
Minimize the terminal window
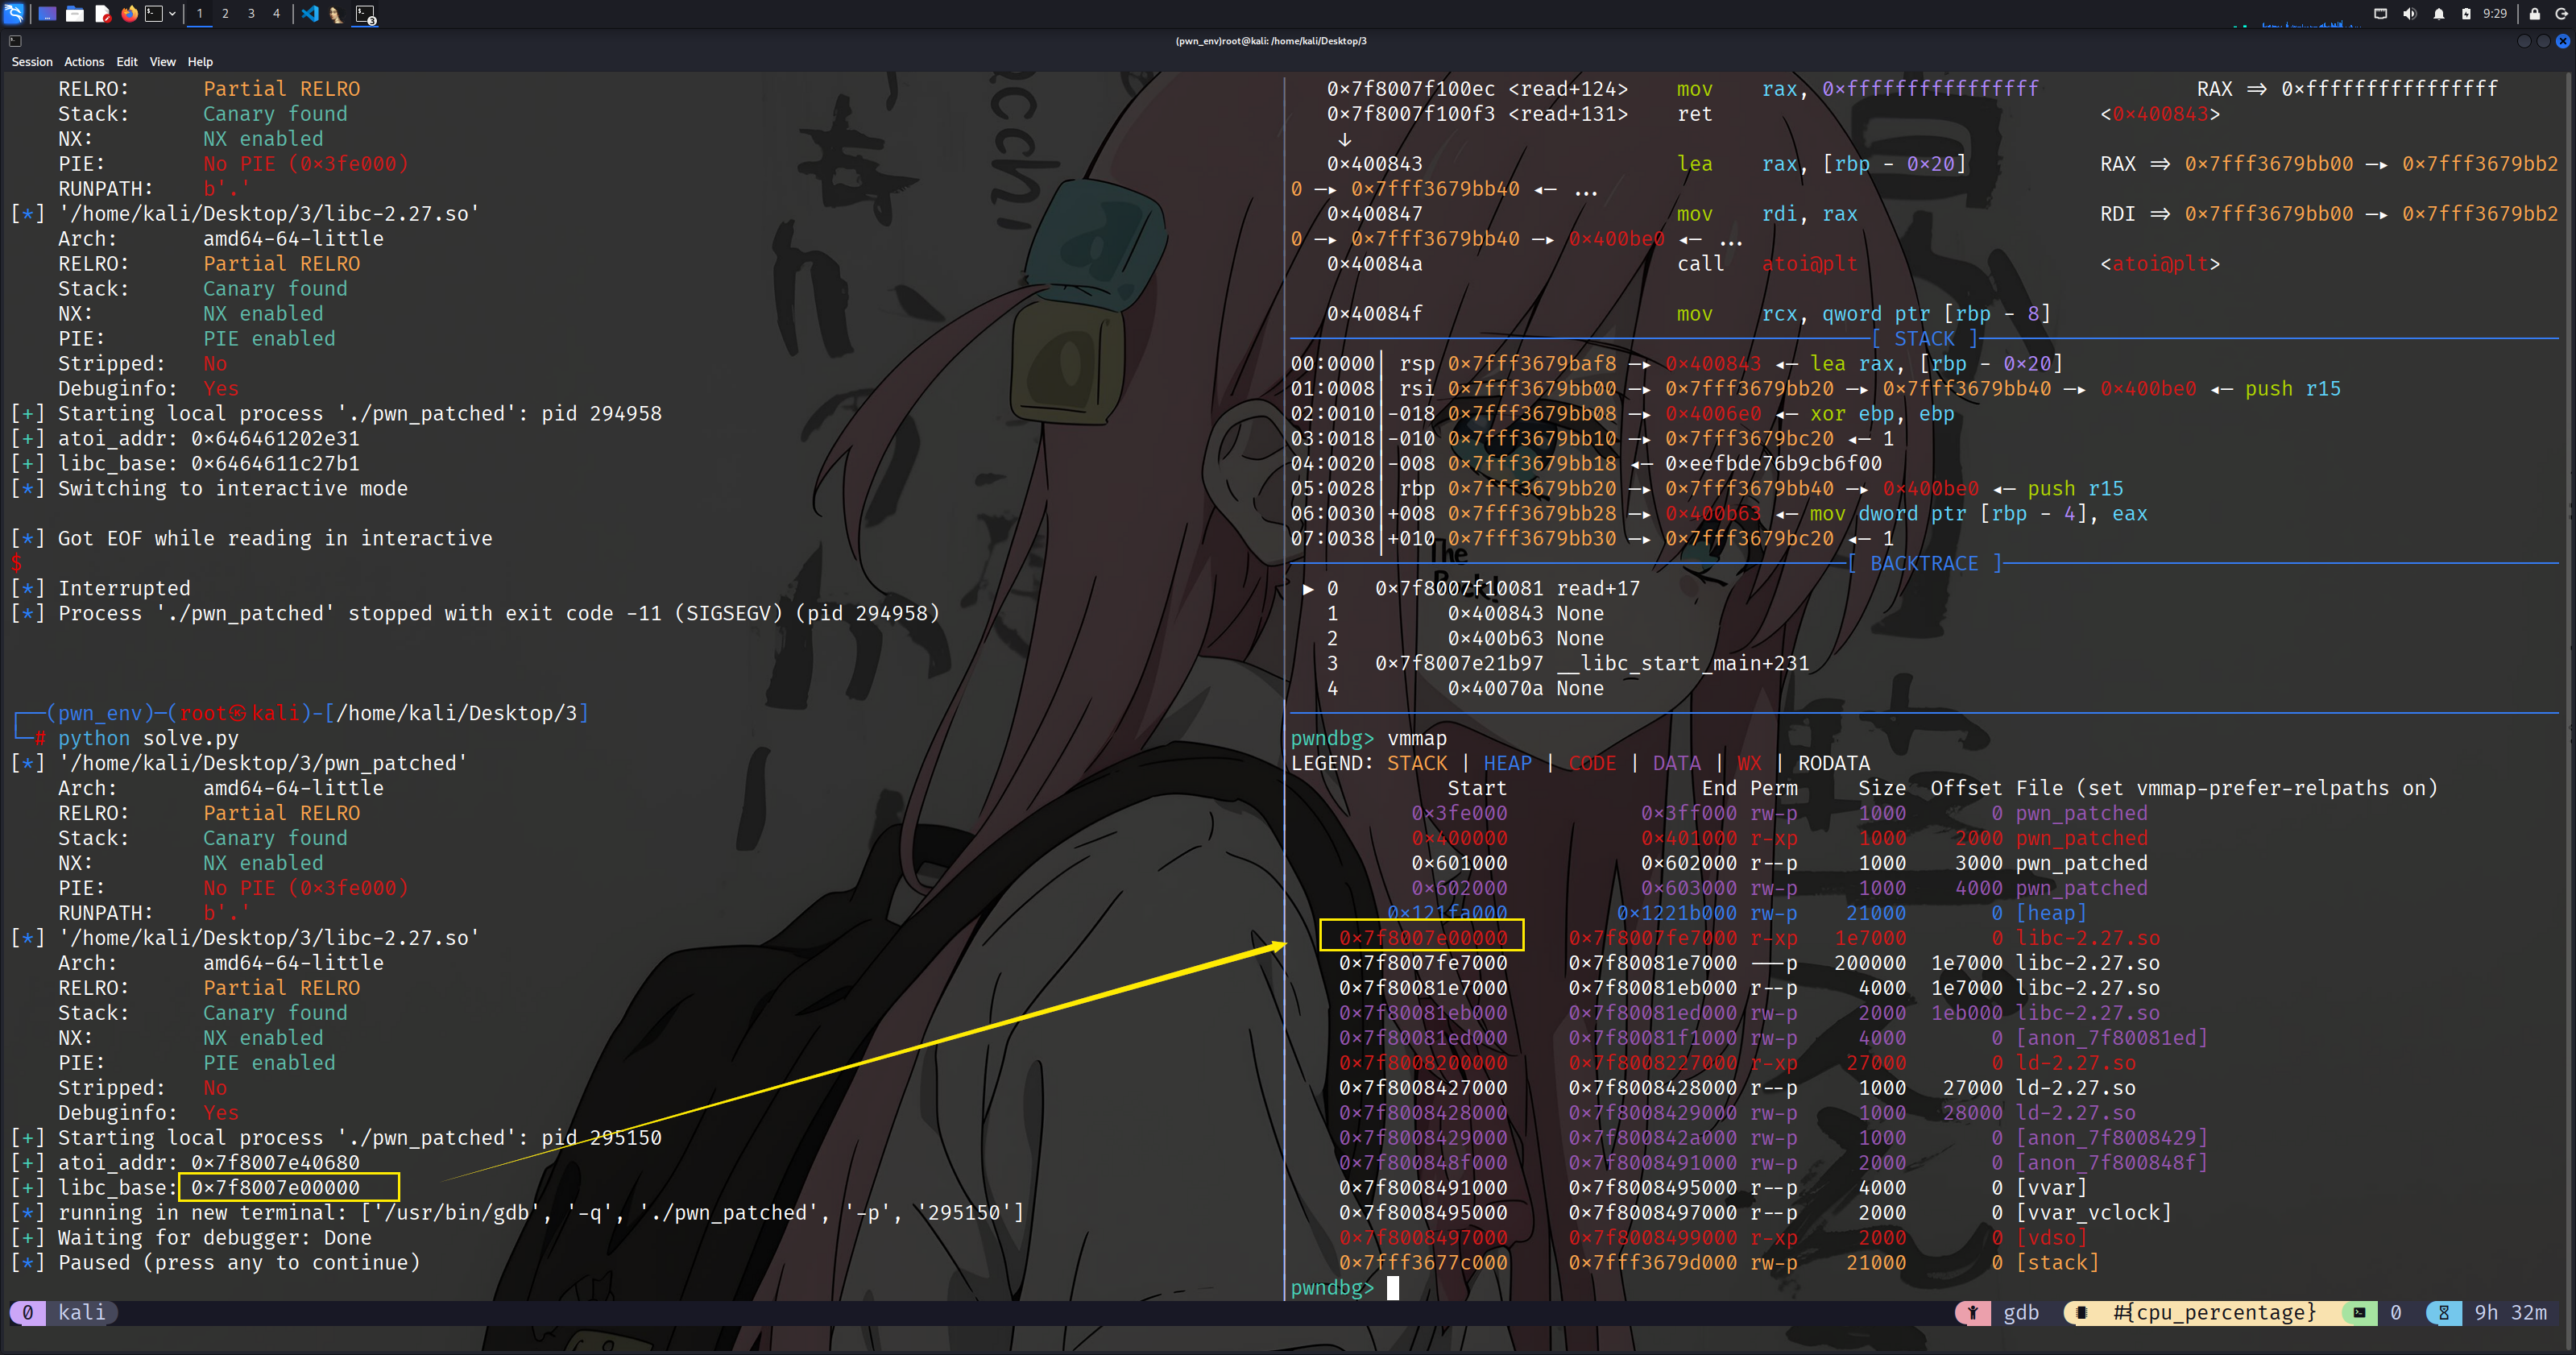coord(2524,41)
